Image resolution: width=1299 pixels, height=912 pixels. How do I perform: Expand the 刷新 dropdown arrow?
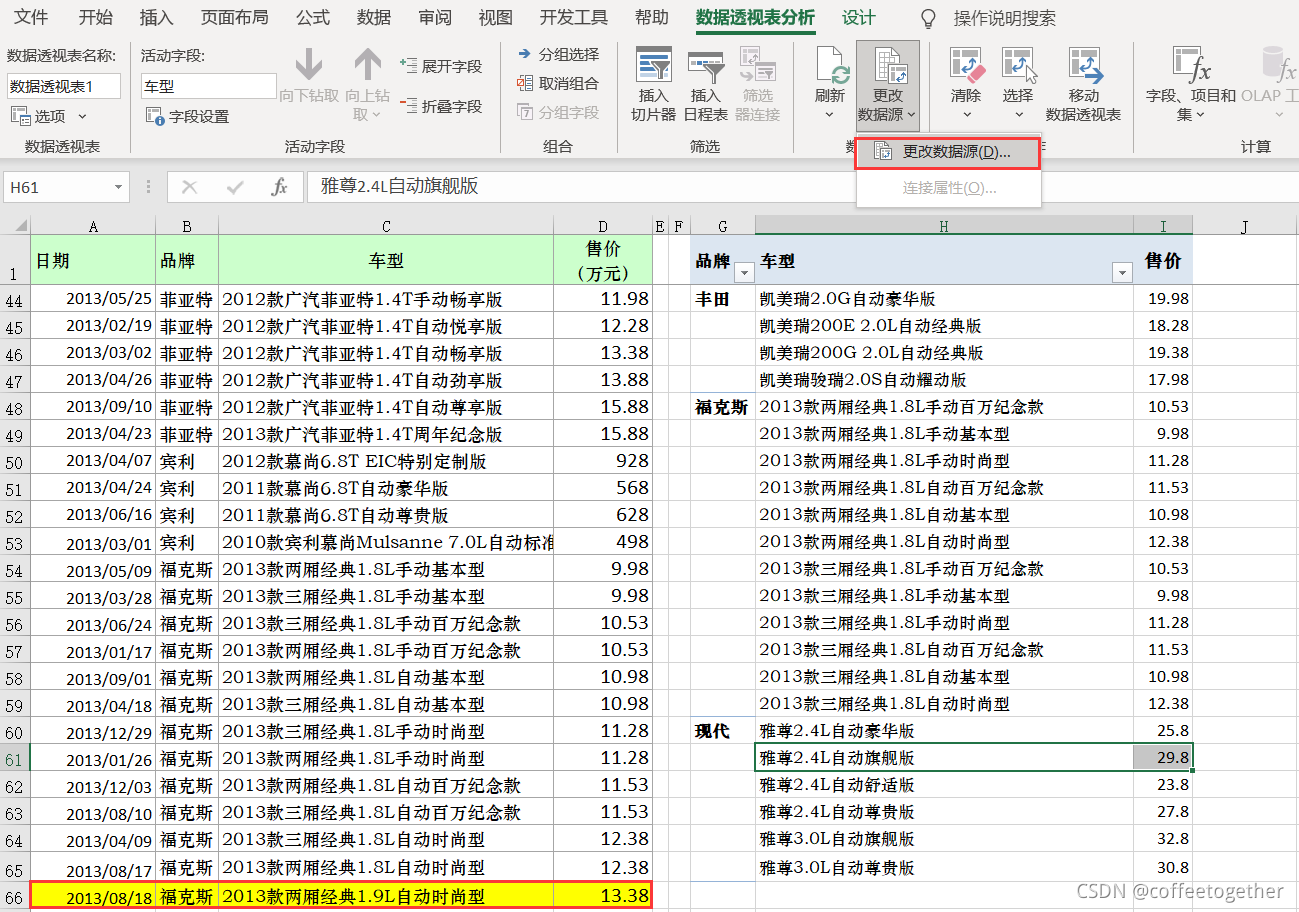(830, 115)
